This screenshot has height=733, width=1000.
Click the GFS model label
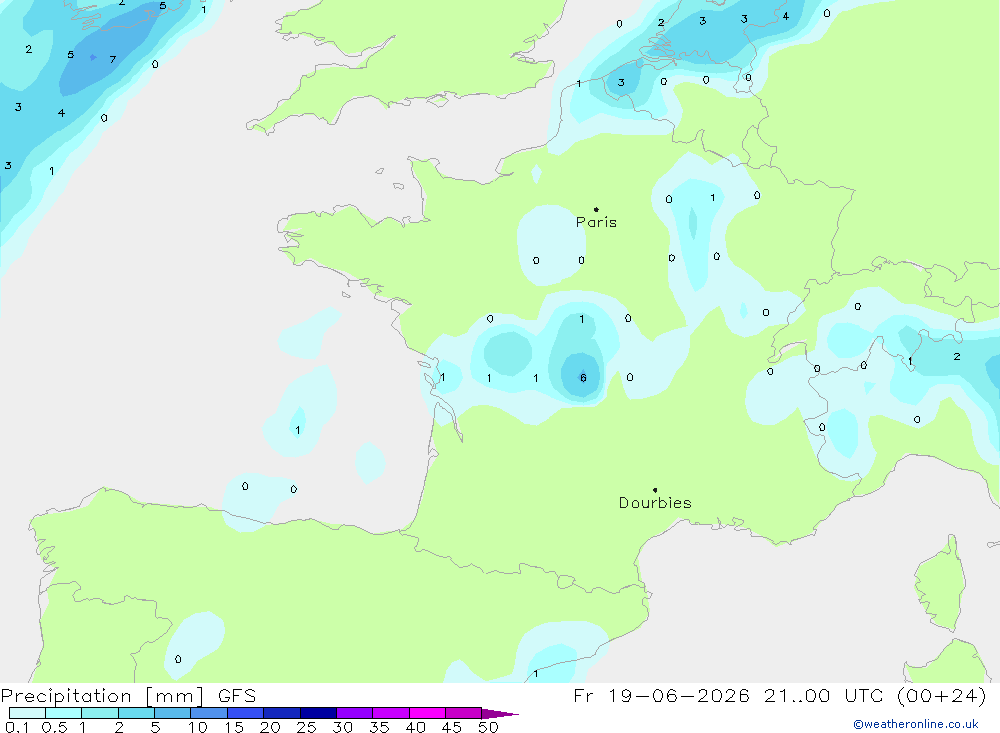pyautogui.click(x=237, y=696)
